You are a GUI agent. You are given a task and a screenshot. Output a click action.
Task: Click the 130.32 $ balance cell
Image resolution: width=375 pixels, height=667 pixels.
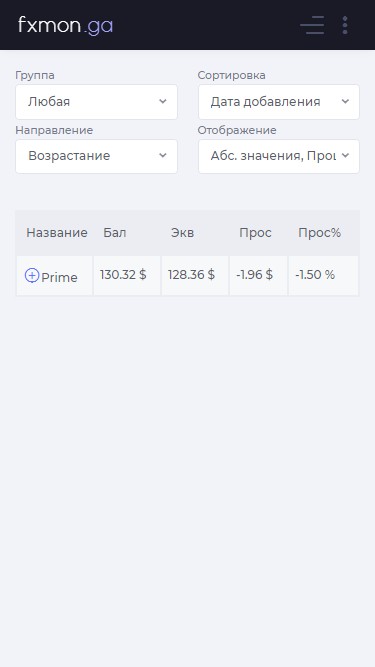click(127, 275)
